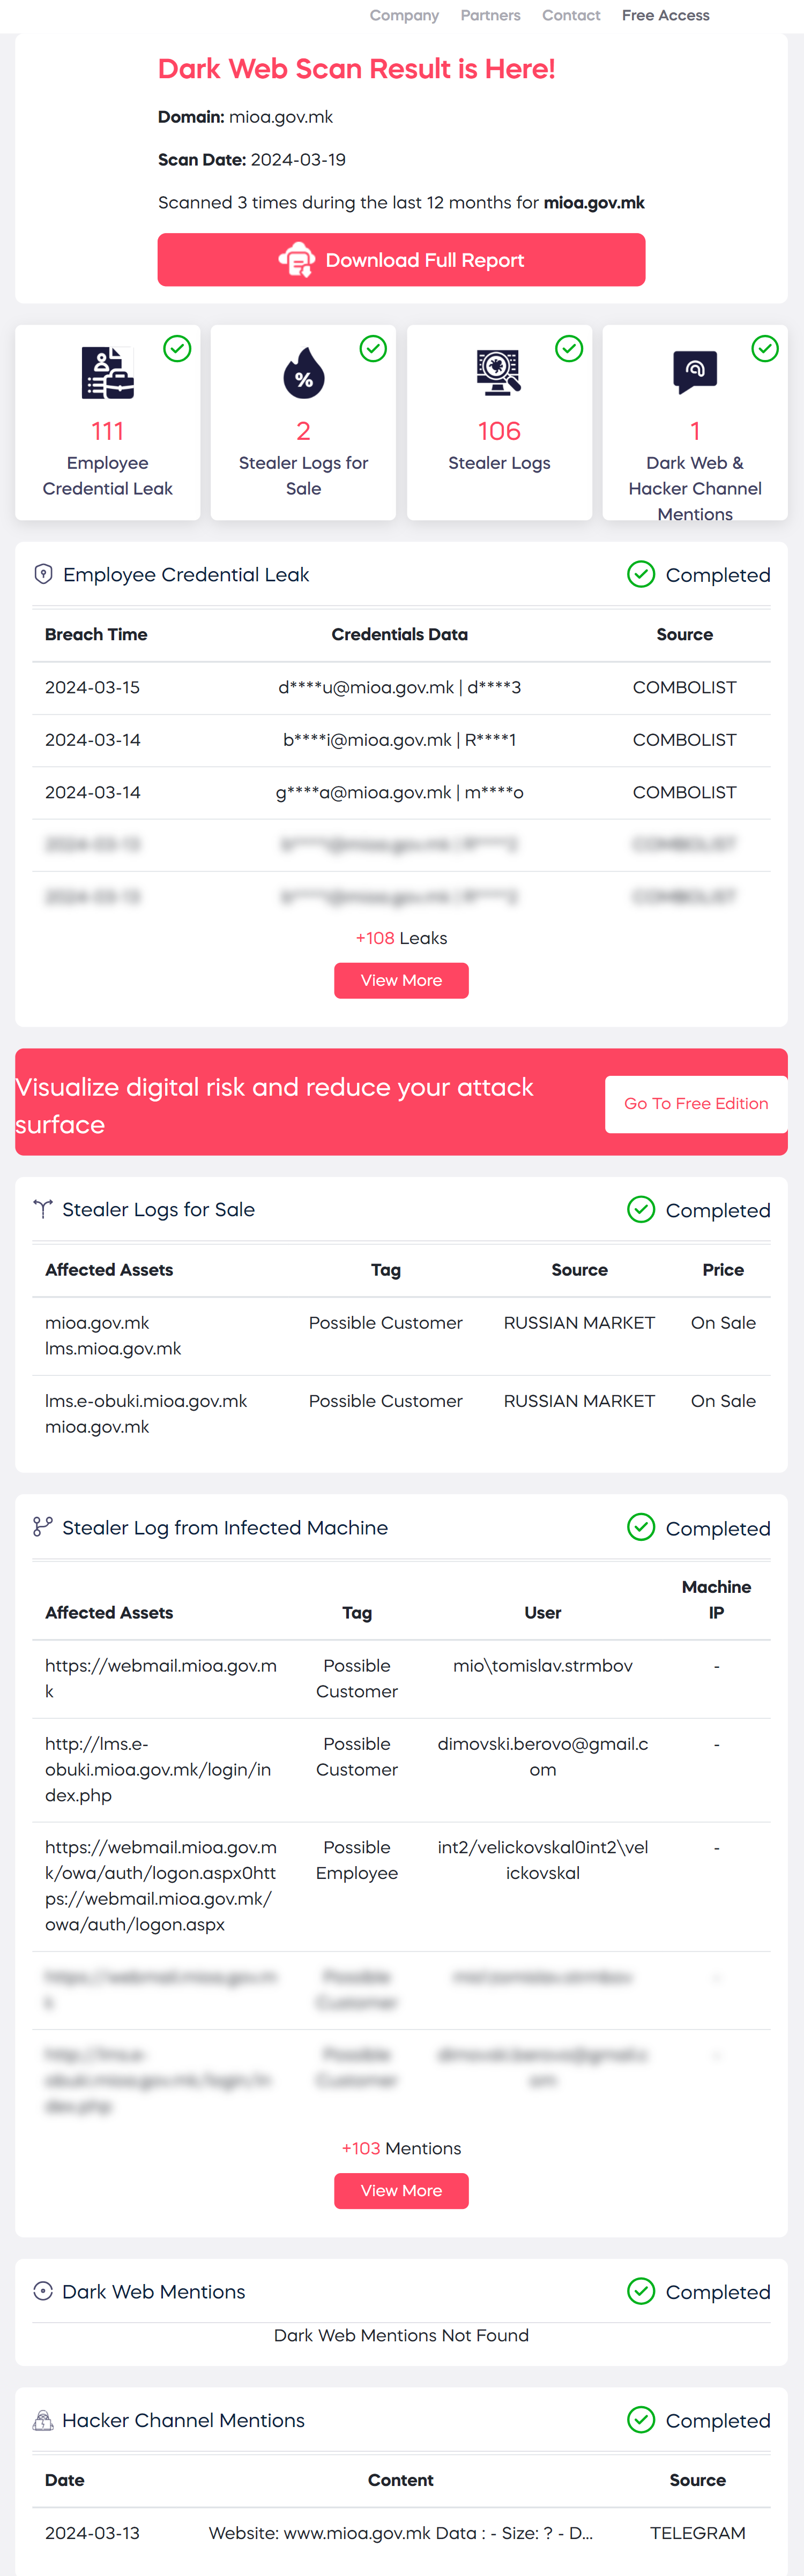Click View More under +103 Mentions
The height and width of the screenshot is (2576, 804).
pos(401,2190)
